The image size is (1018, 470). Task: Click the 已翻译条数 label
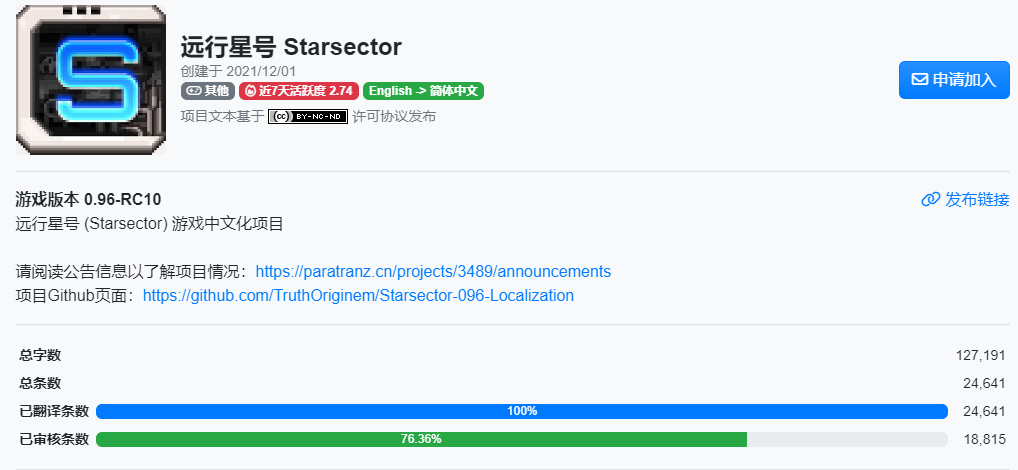(55, 411)
